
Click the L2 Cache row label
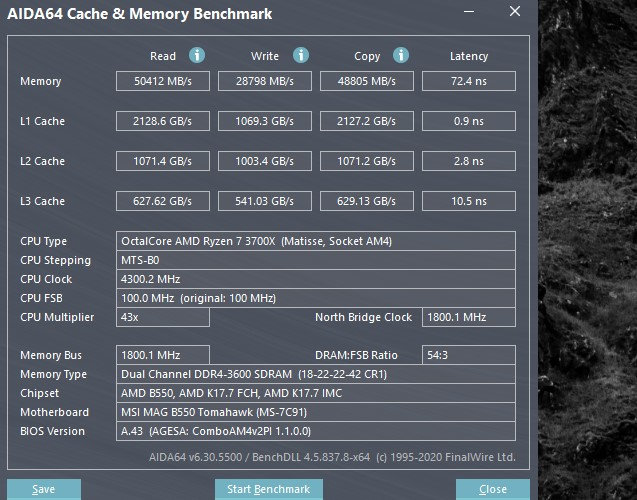pos(43,161)
